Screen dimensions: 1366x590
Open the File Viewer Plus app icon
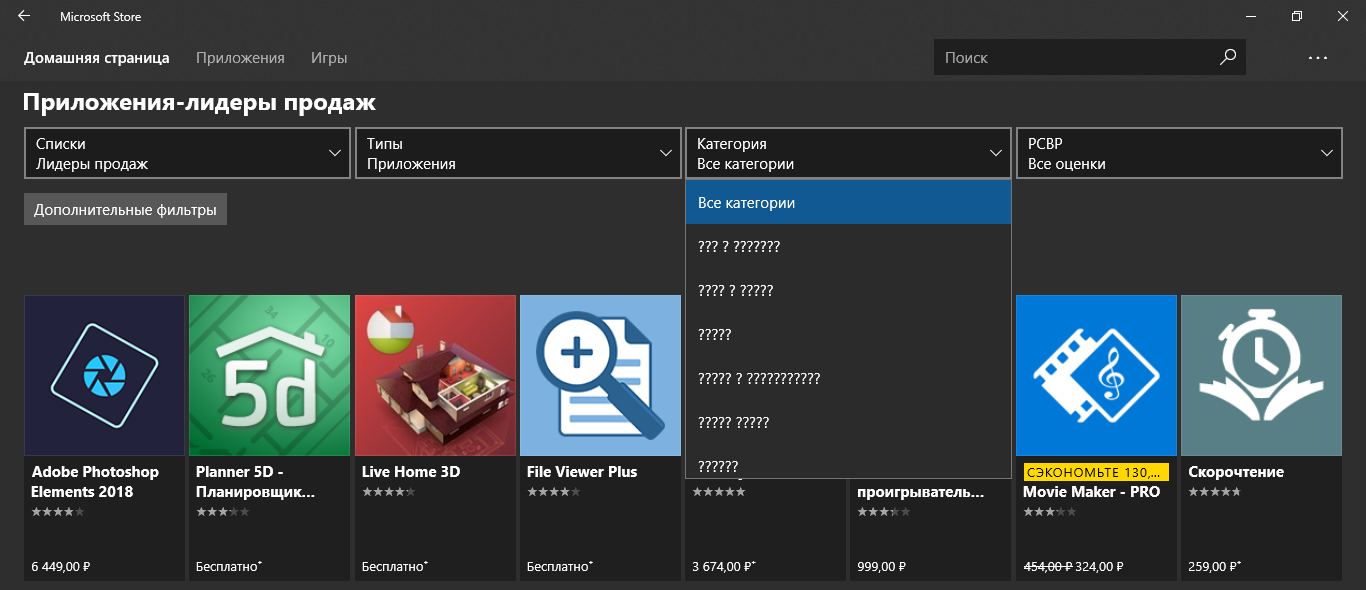tap(601, 375)
